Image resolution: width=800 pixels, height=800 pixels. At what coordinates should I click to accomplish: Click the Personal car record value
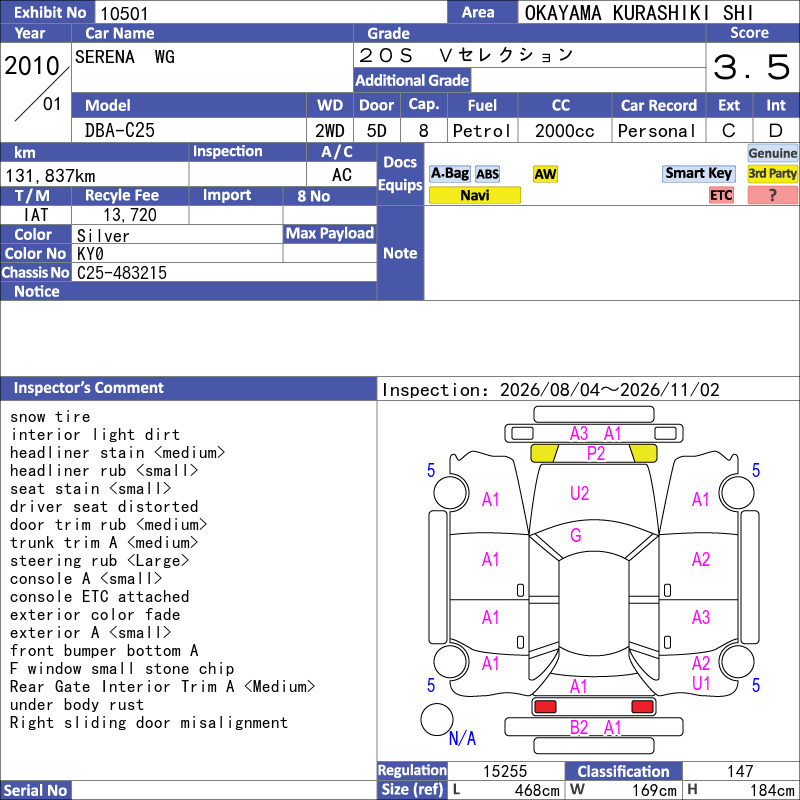(x=657, y=131)
